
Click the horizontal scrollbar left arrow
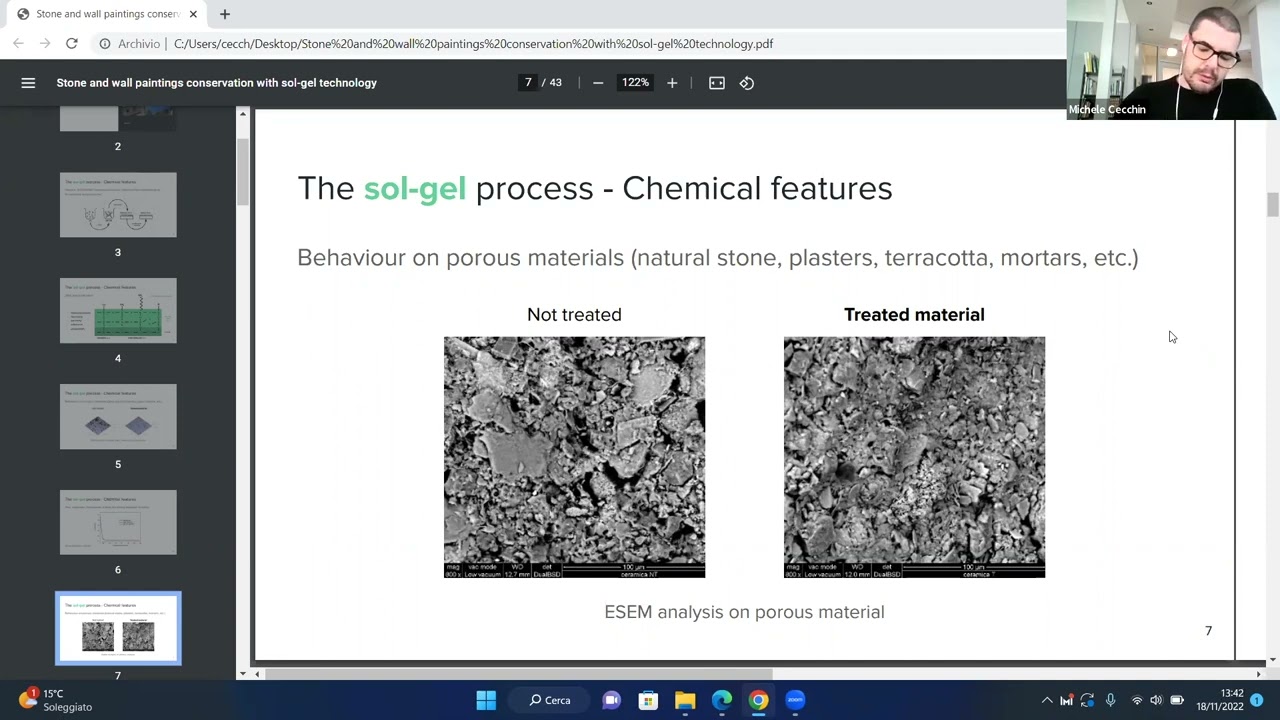[x=258, y=674]
